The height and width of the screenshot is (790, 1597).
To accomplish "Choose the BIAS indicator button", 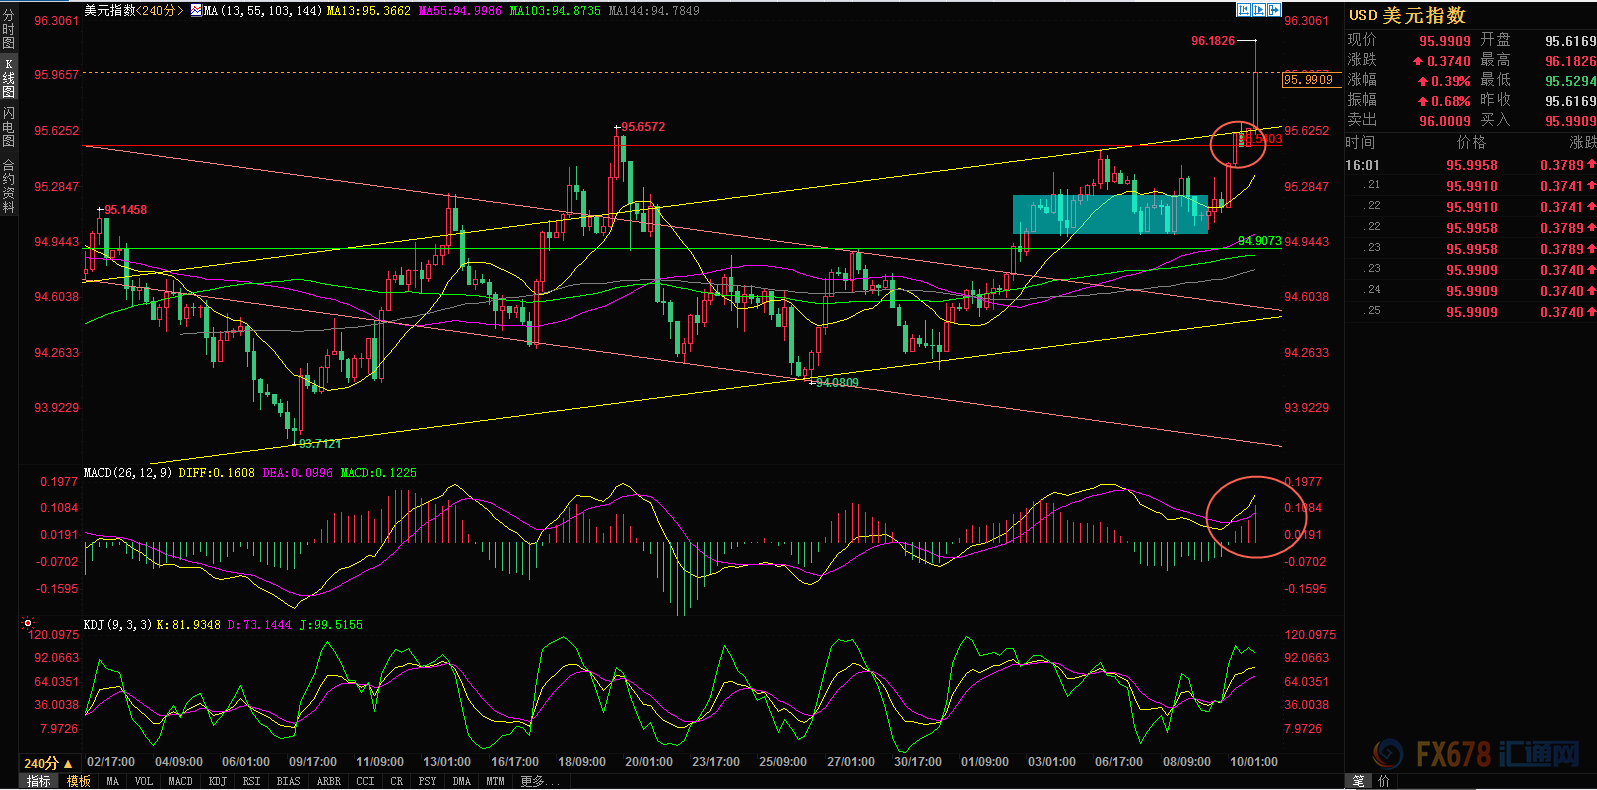I will [288, 781].
